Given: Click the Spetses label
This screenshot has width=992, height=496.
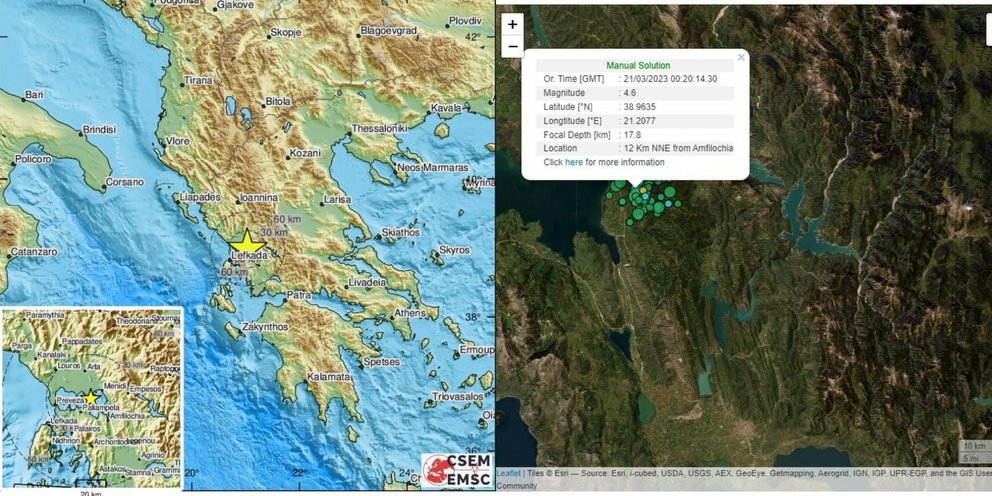Looking at the screenshot, I should pos(381,362).
